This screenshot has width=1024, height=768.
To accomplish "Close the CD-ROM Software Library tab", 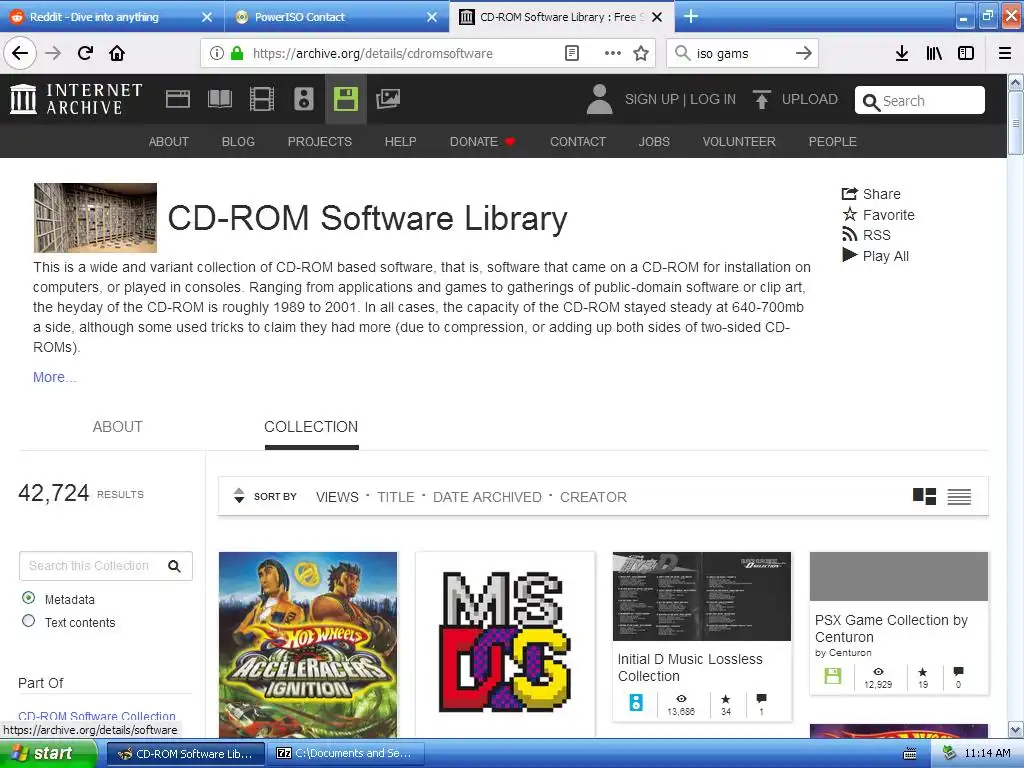I will point(658,17).
